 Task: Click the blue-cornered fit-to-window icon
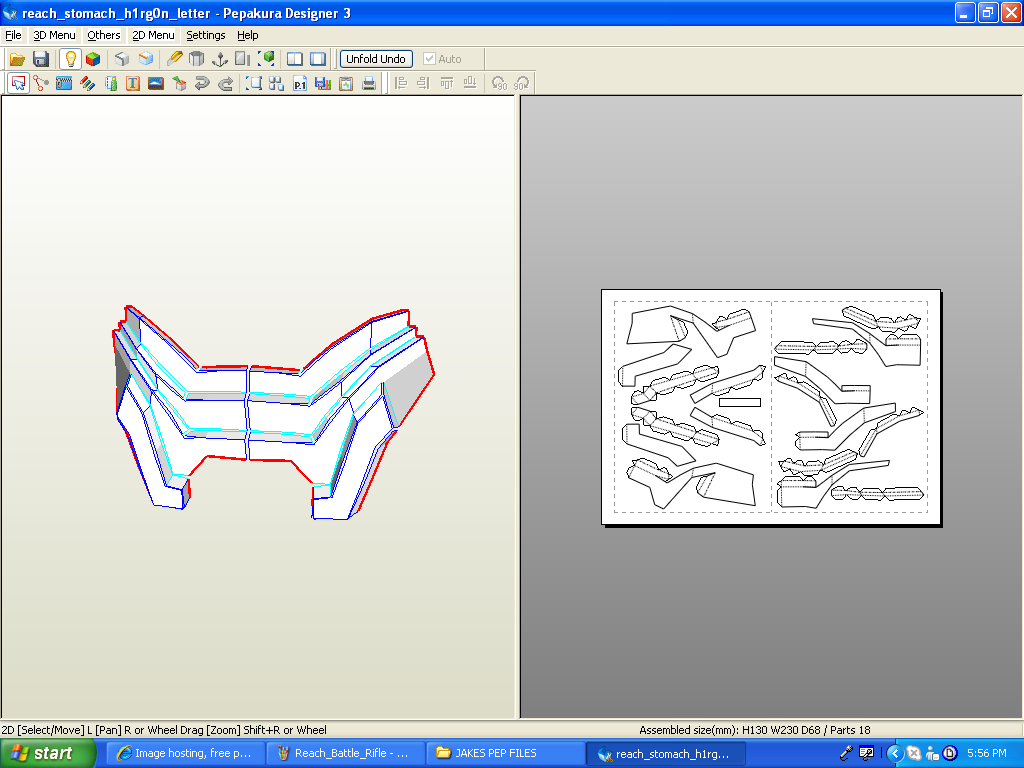(253, 84)
